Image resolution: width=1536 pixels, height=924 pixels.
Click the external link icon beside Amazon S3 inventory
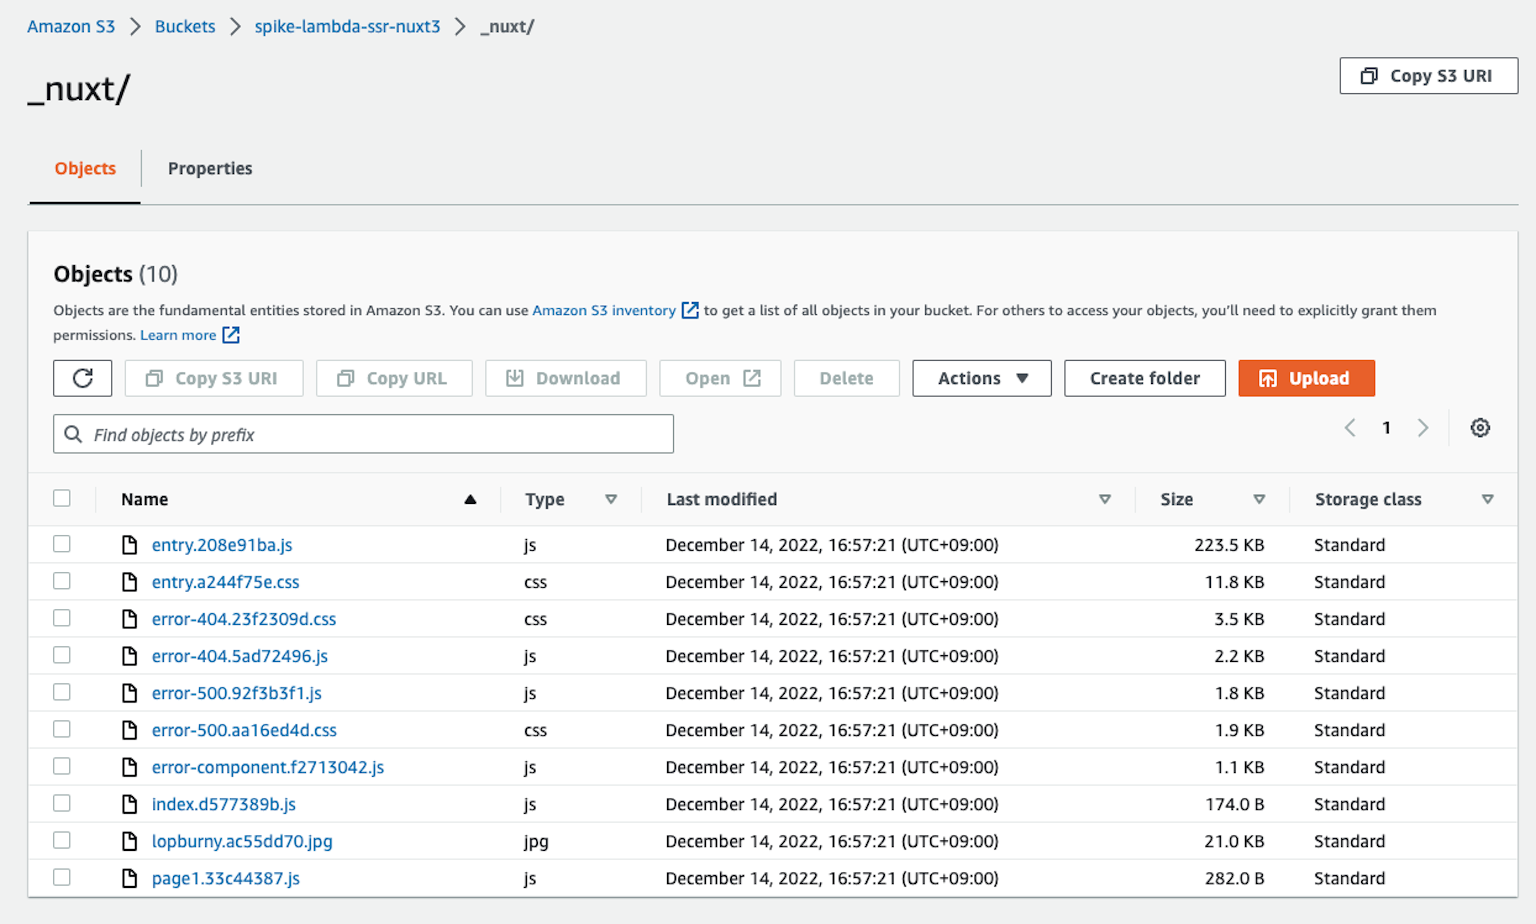tap(690, 310)
